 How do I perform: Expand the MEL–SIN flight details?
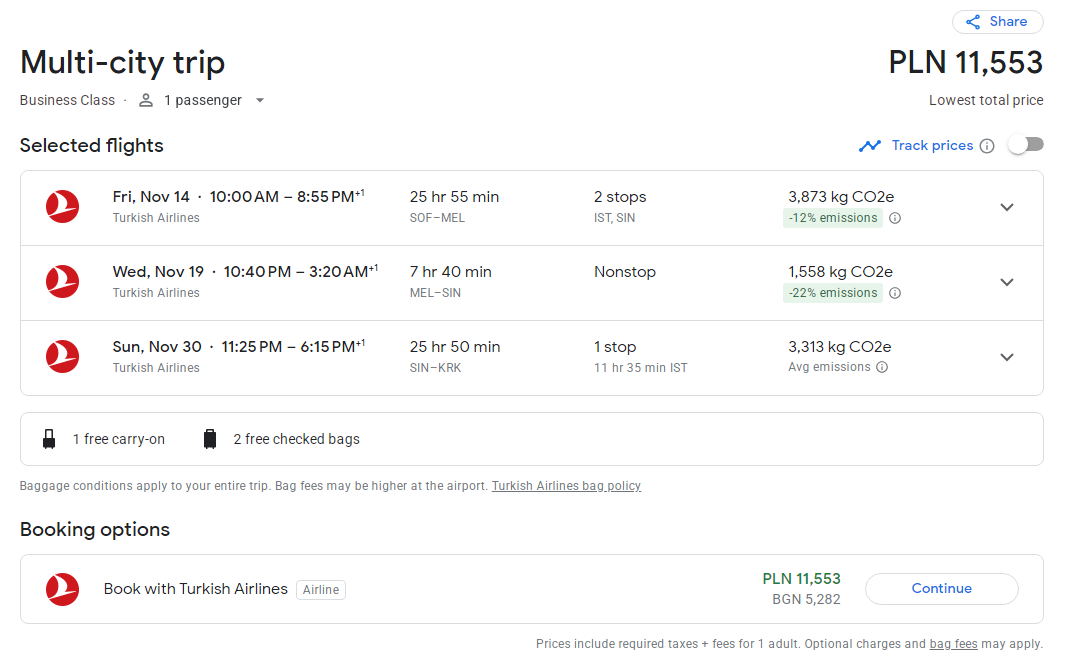pos(1007,282)
